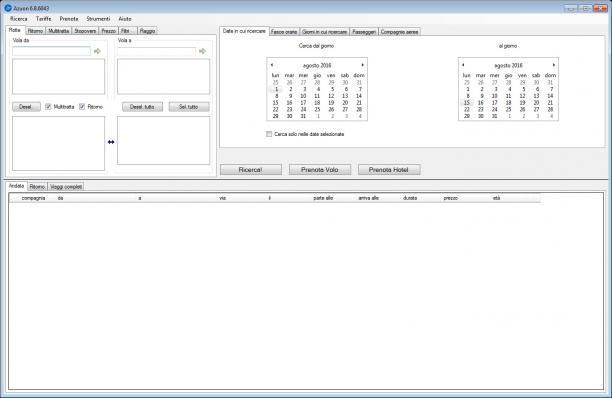Select day 7 in Cerca dal giorno calendar
612x398 pixels.
click(x=360, y=89)
